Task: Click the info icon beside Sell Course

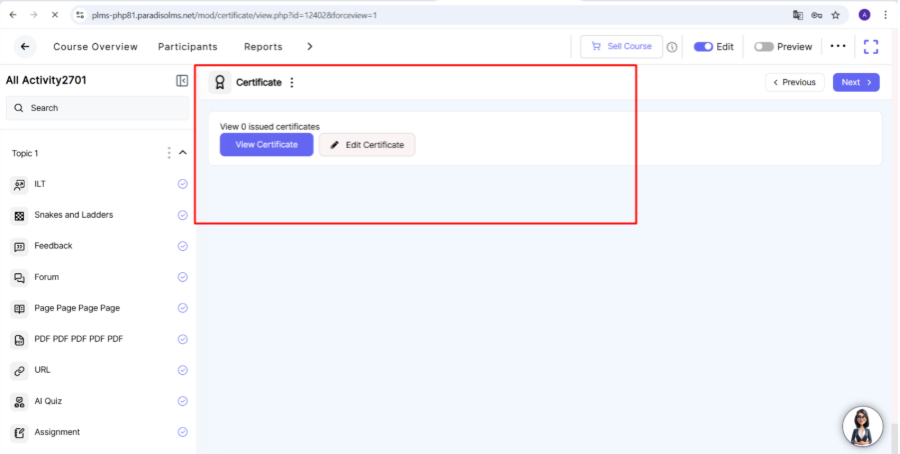Action: pos(672,47)
